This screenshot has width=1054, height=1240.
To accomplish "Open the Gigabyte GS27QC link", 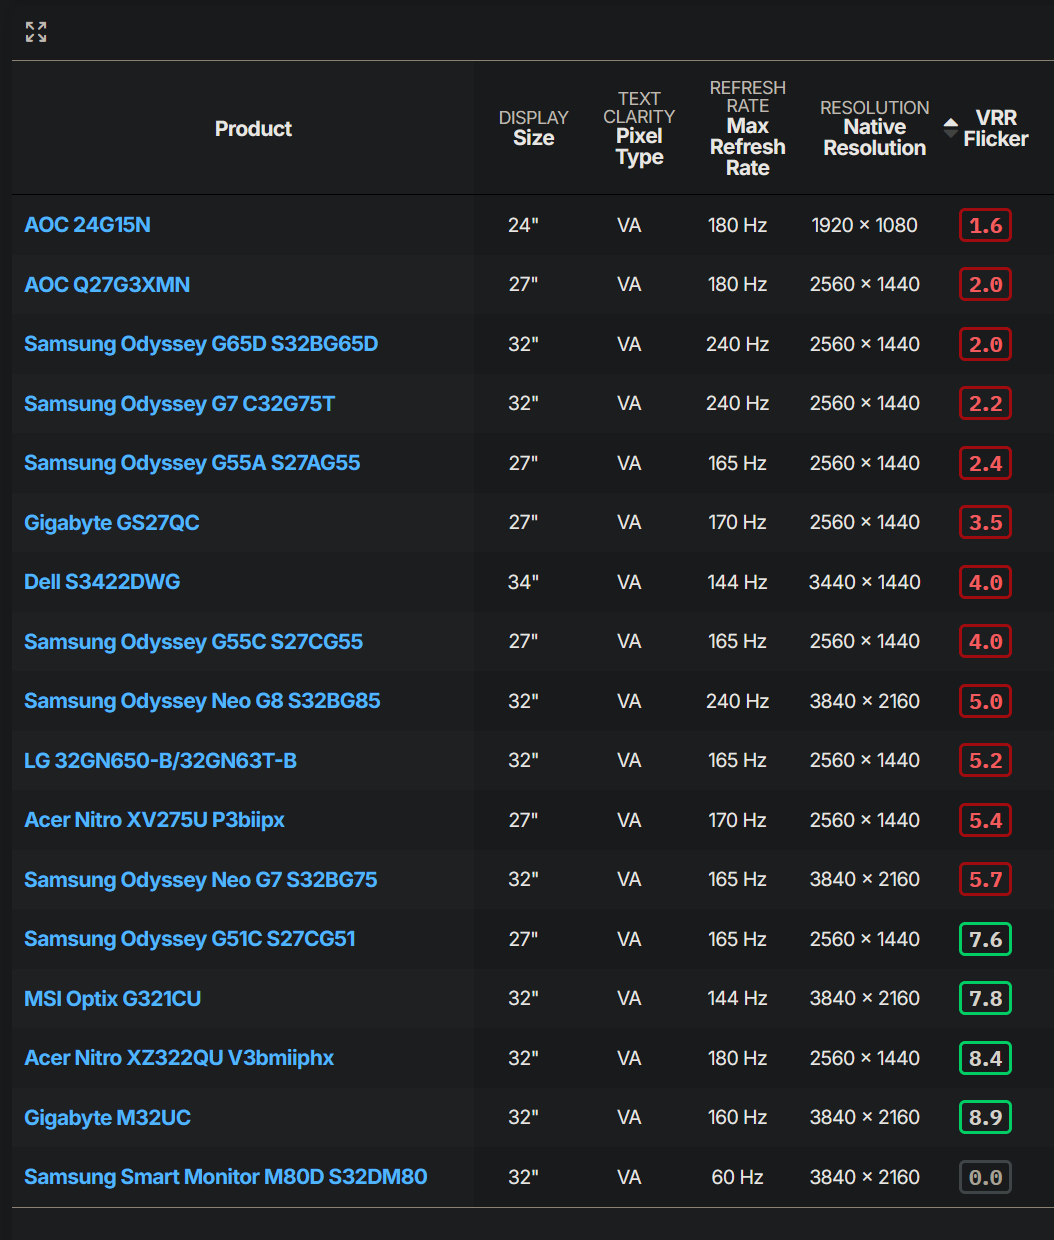I will coord(112,523).
